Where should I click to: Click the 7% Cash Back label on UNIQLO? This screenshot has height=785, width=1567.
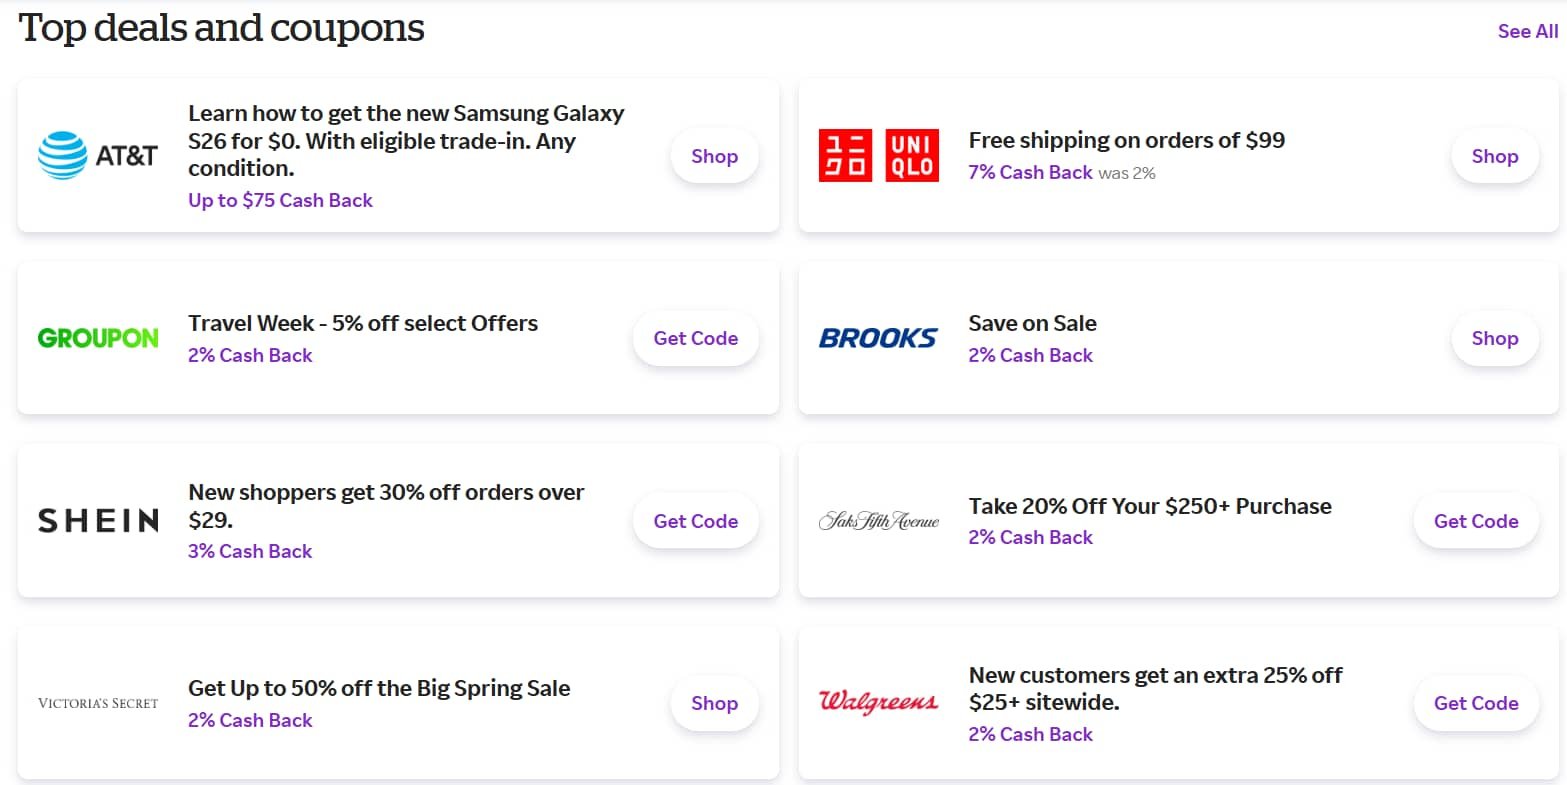(1030, 172)
